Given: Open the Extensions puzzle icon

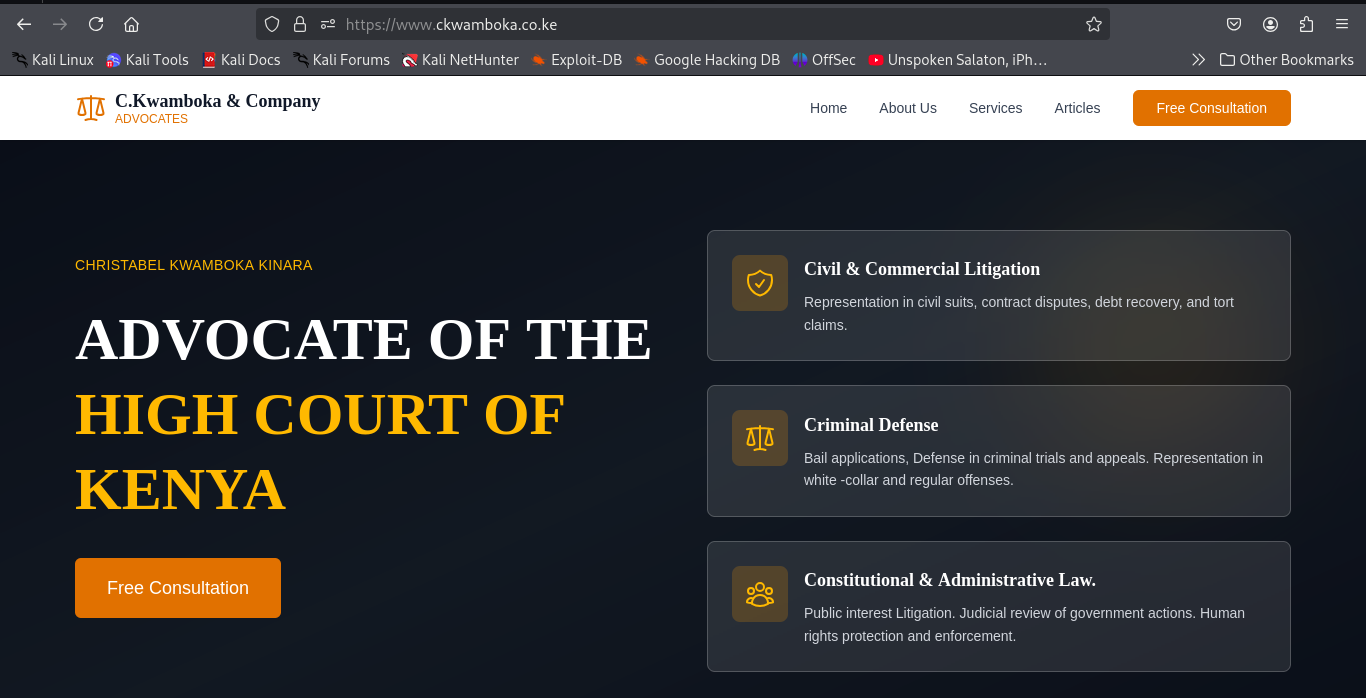Looking at the screenshot, I should point(1306,24).
